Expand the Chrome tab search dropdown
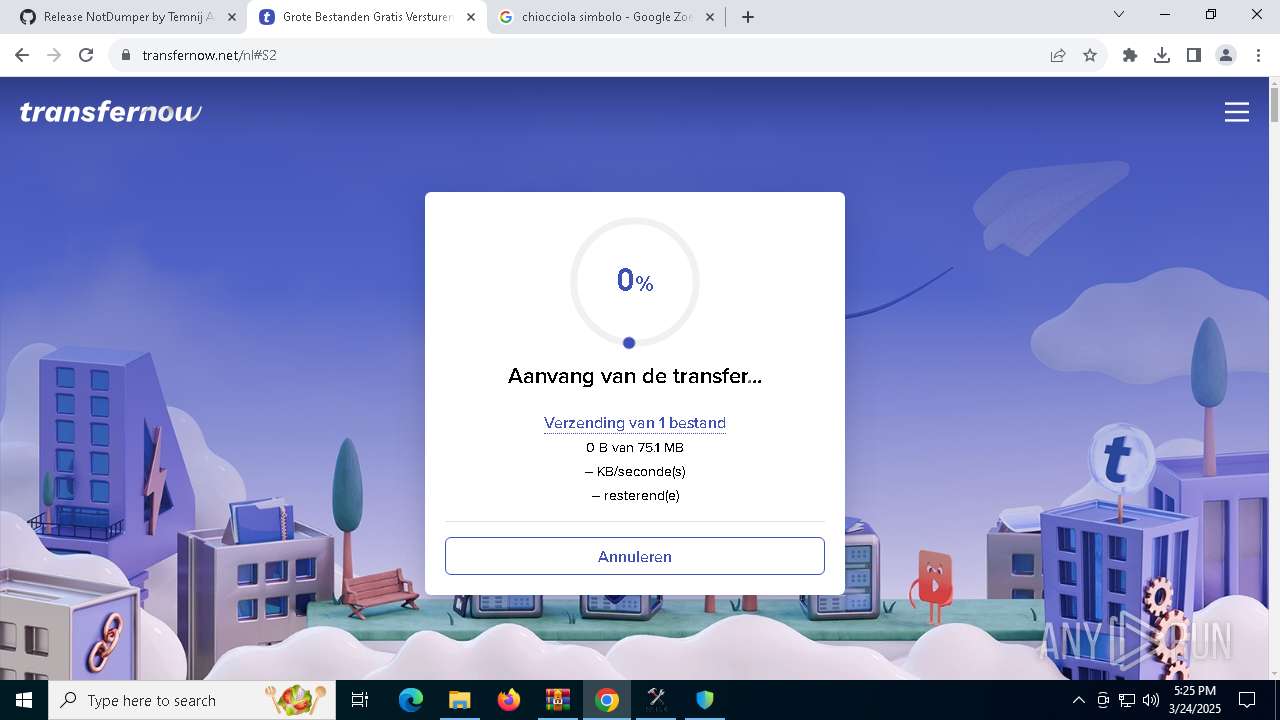1280x720 pixels. [1119, 14]
